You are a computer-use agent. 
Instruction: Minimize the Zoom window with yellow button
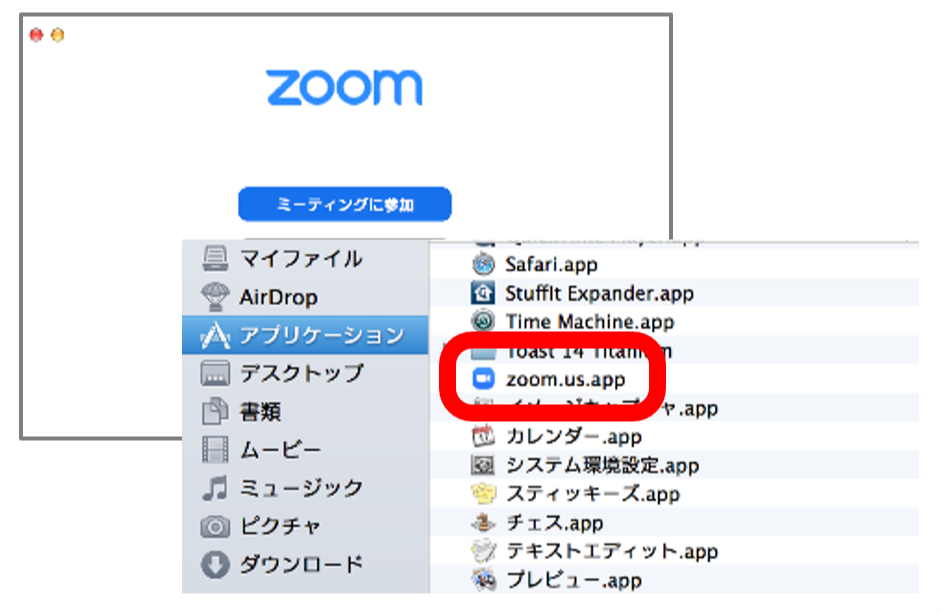pyautogui.click(x=58, y=35)
